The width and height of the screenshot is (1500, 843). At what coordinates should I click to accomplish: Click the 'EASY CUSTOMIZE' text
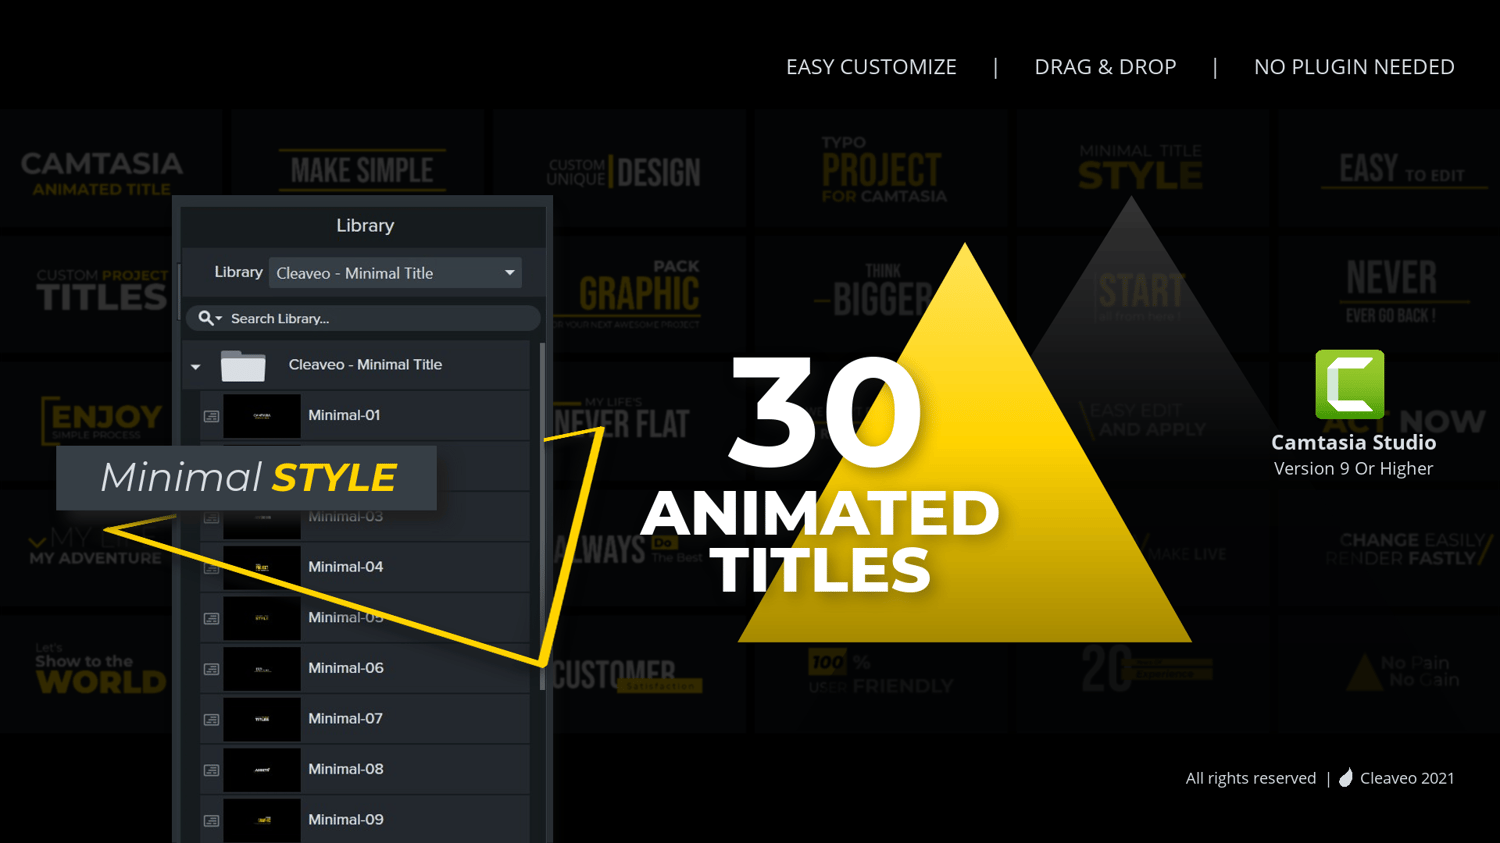tap(871, 67)
